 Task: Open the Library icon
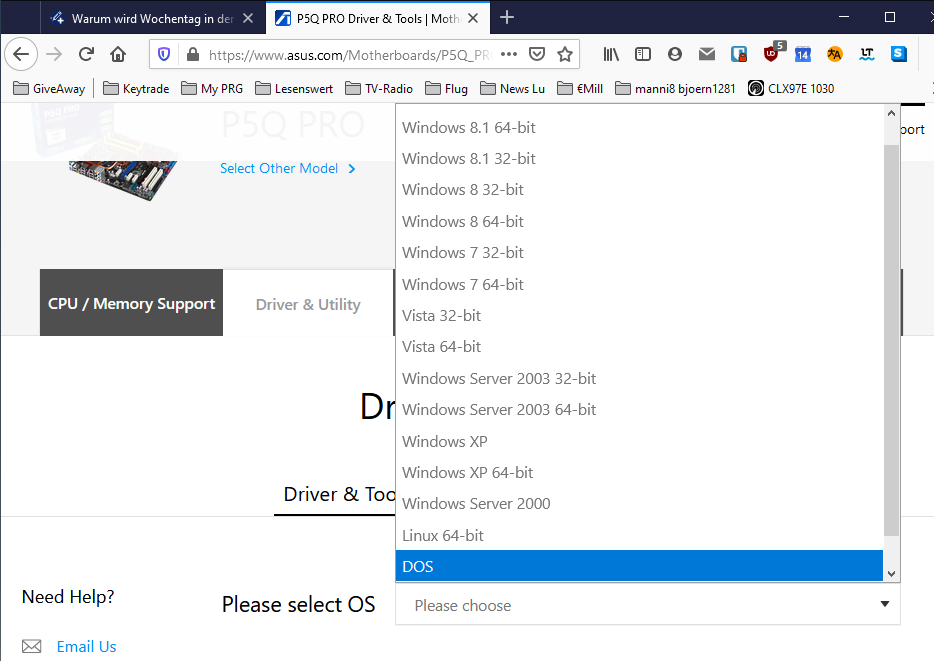point(611,54)
